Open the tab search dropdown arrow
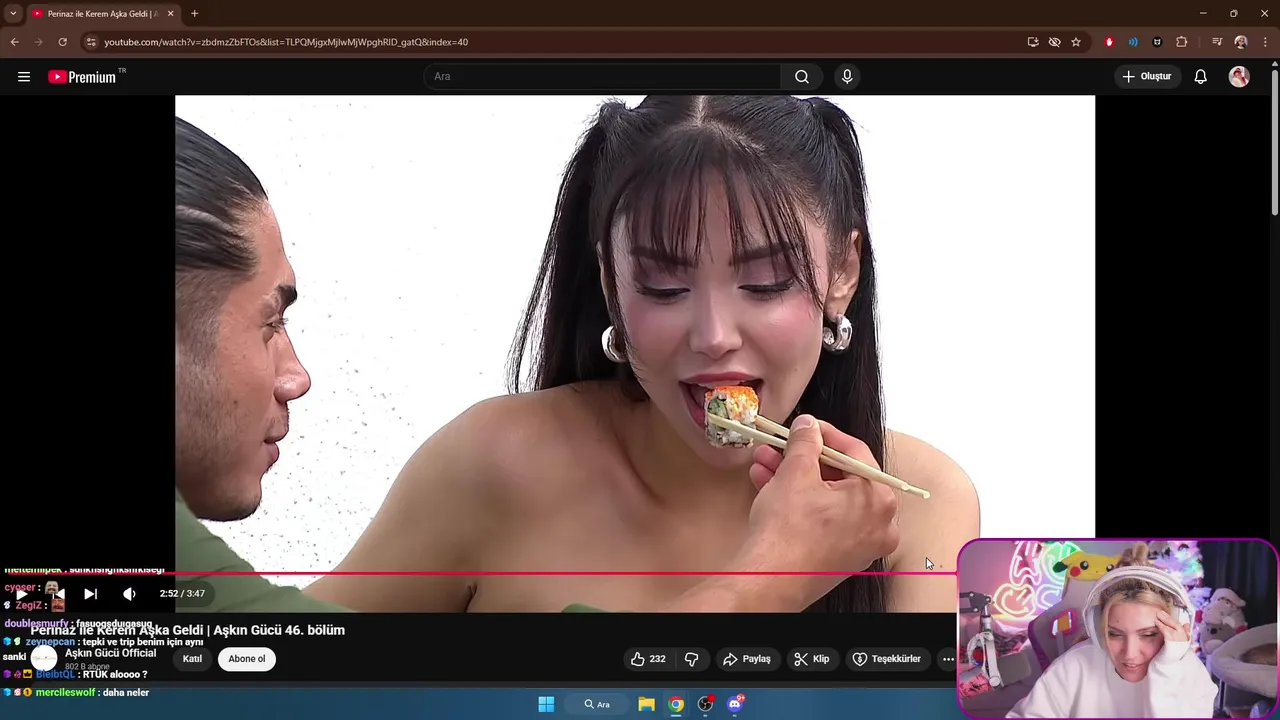The image size is (1280, 720). [13, 14]
